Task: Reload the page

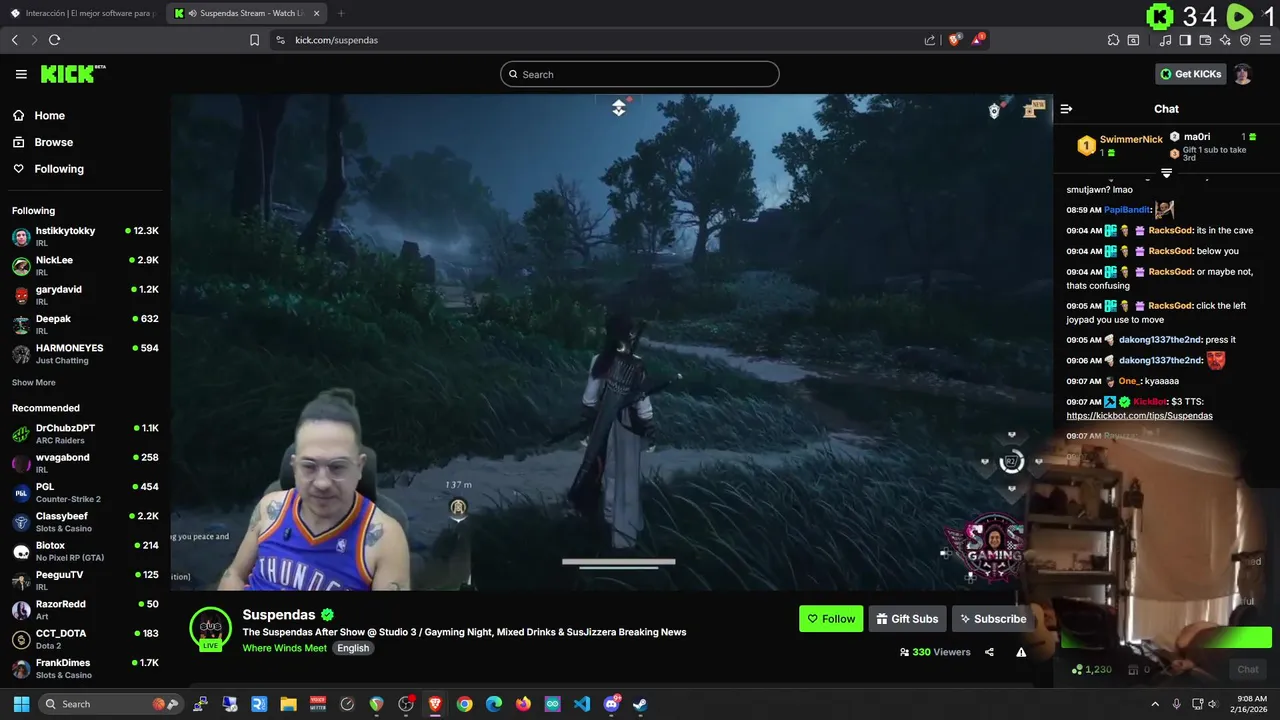Action: tap(54, 40)
